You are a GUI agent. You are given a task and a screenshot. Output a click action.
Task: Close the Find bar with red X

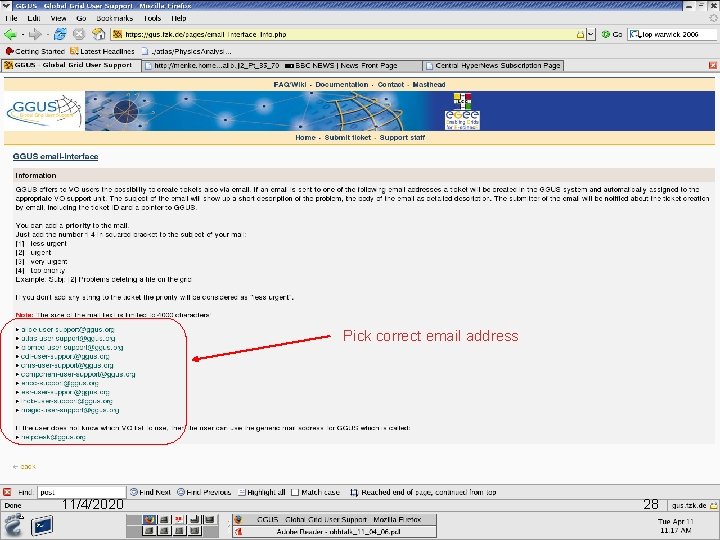point(7,492)
